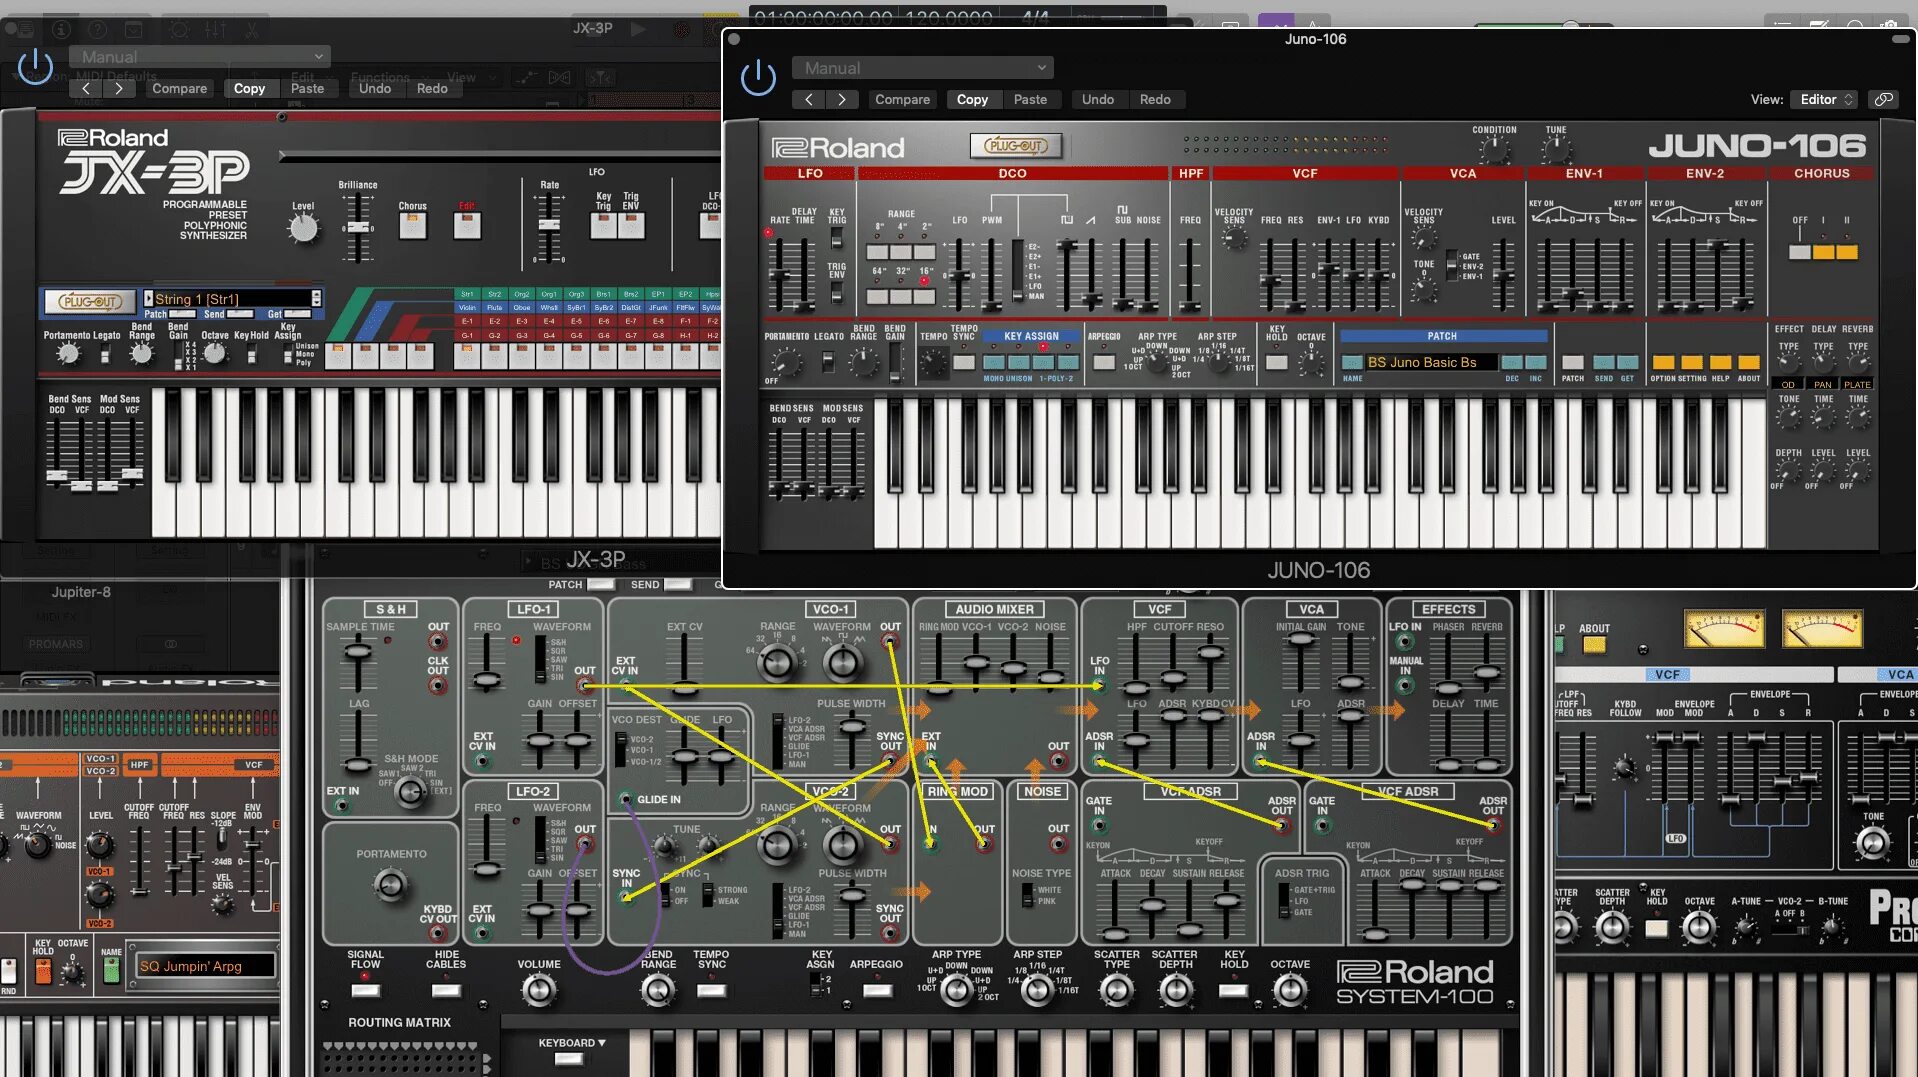The height and width of the screenshot is (1077, 1918).
Task: Click the JX-3P Edit button
Action: click(x=467, y=226)
